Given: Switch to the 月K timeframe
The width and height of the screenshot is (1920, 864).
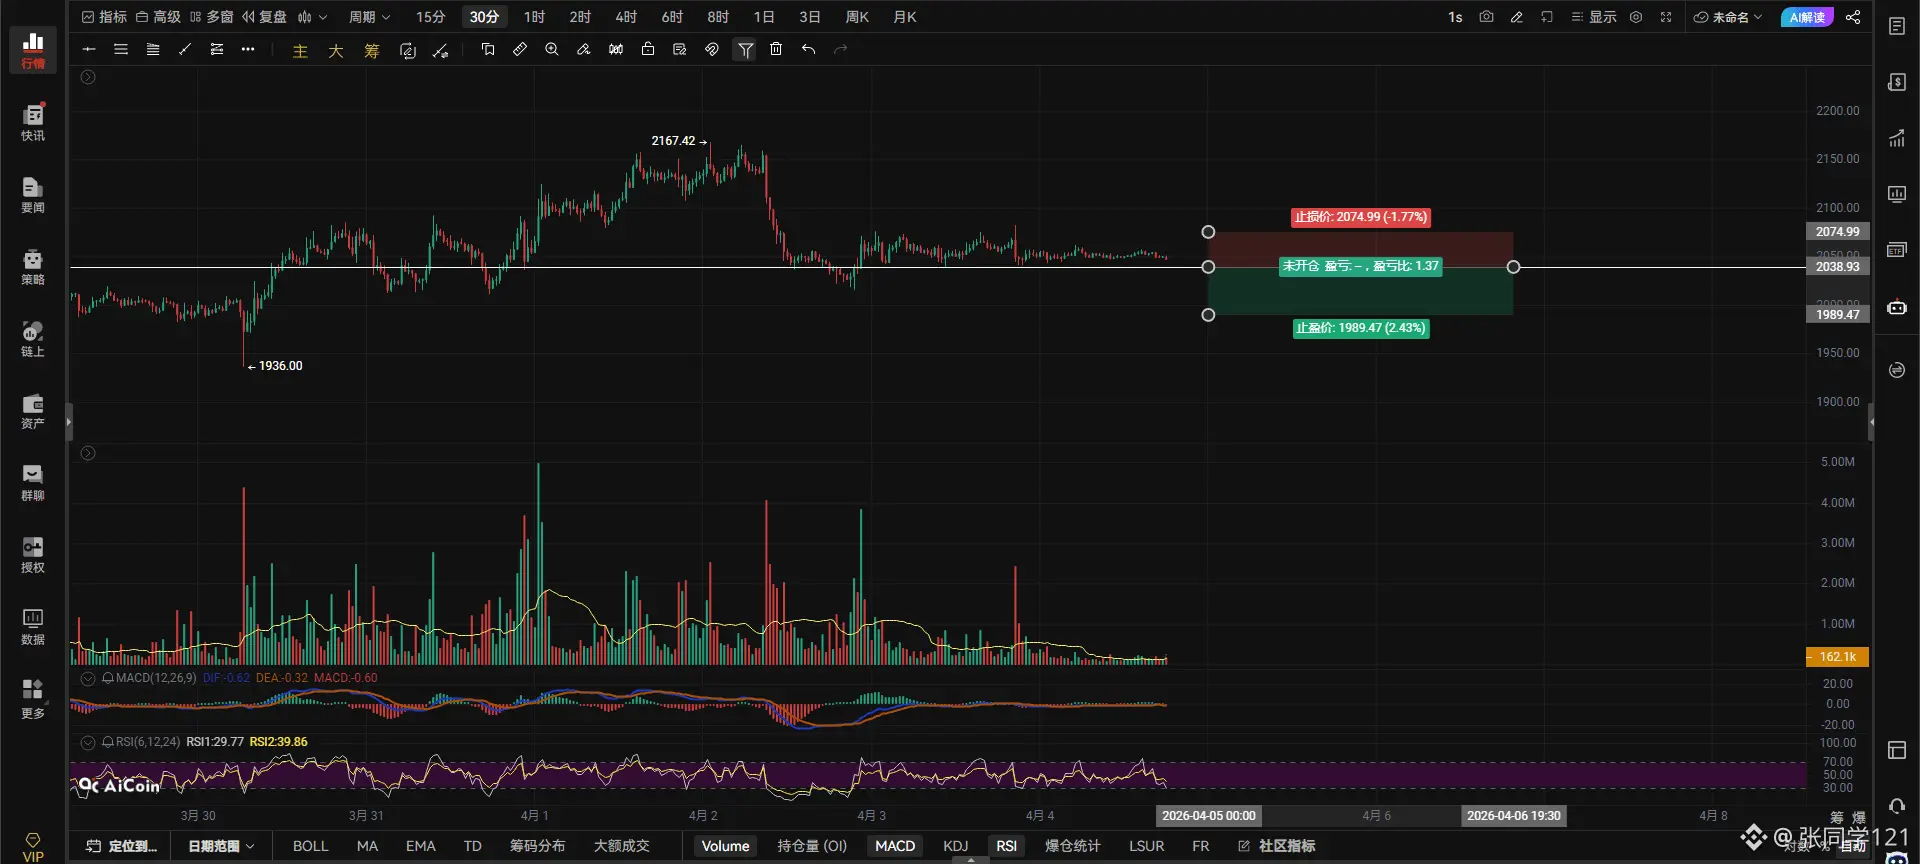Looking at the screenshot, I should click(904, 17).
